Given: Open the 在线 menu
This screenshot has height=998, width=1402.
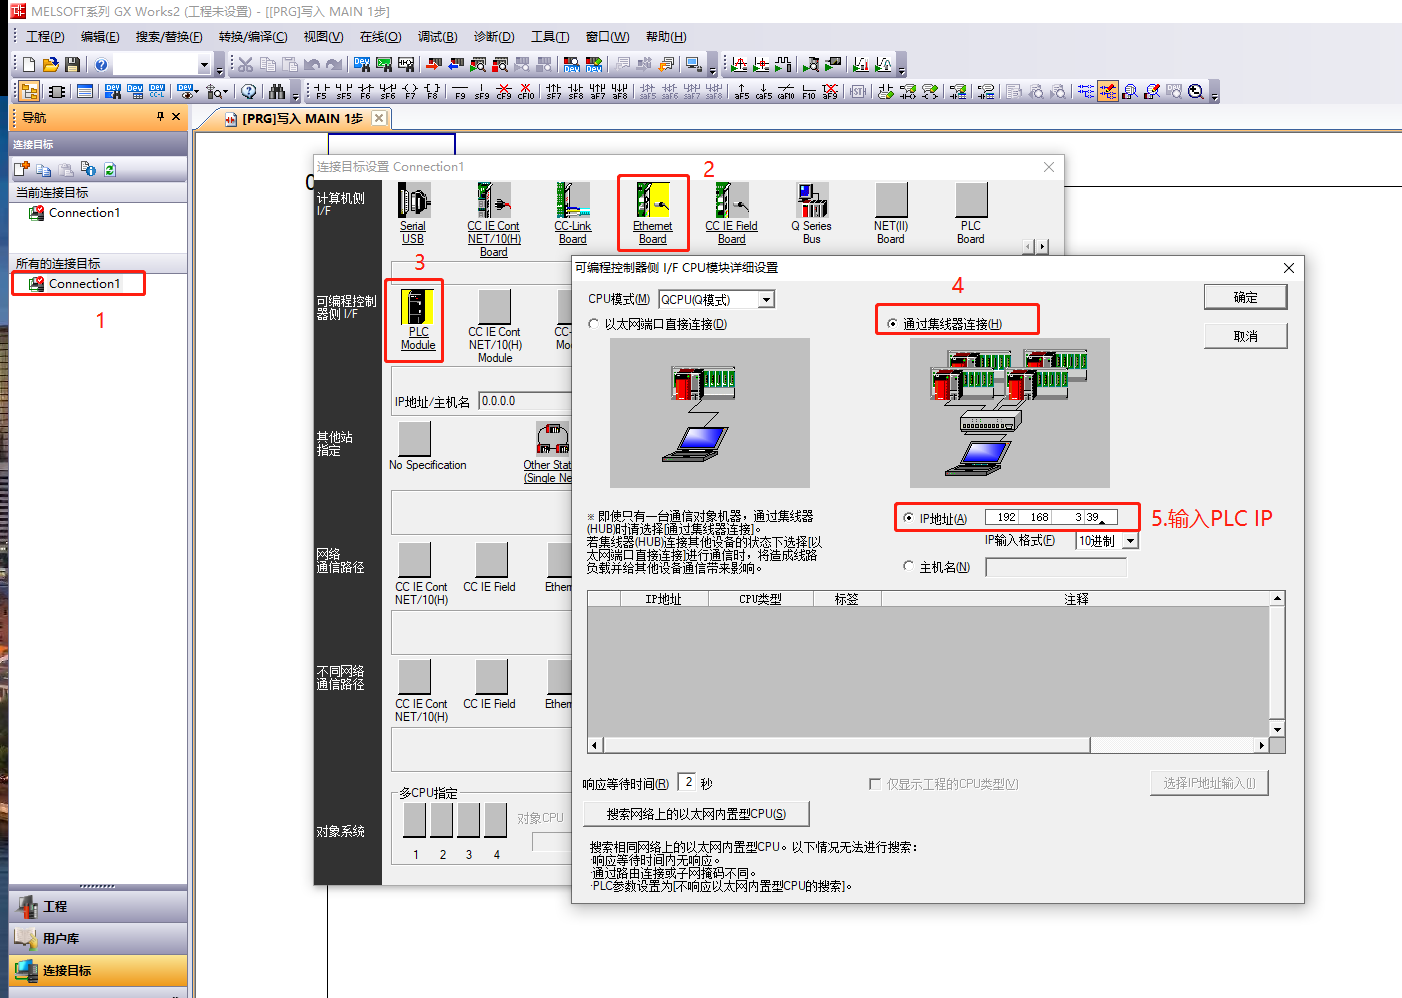Looking at the screenshot, I should click(380, 37).
